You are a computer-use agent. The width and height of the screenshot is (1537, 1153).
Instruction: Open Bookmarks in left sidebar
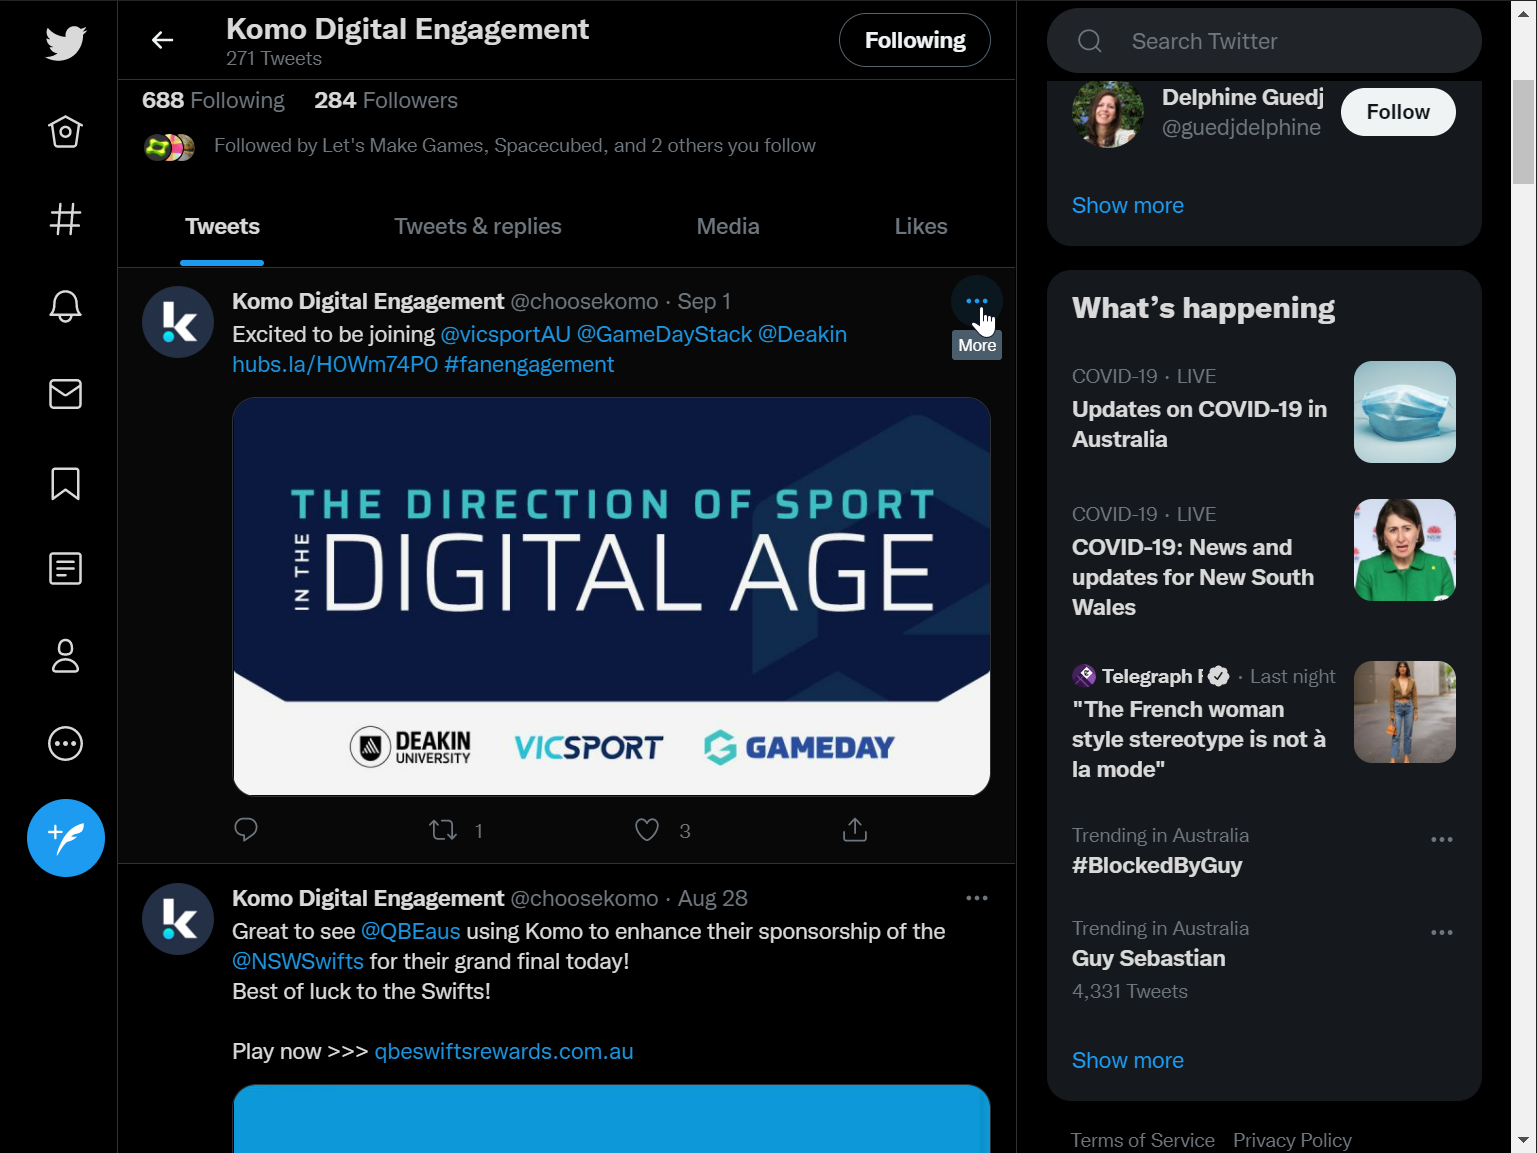point(66,483)
